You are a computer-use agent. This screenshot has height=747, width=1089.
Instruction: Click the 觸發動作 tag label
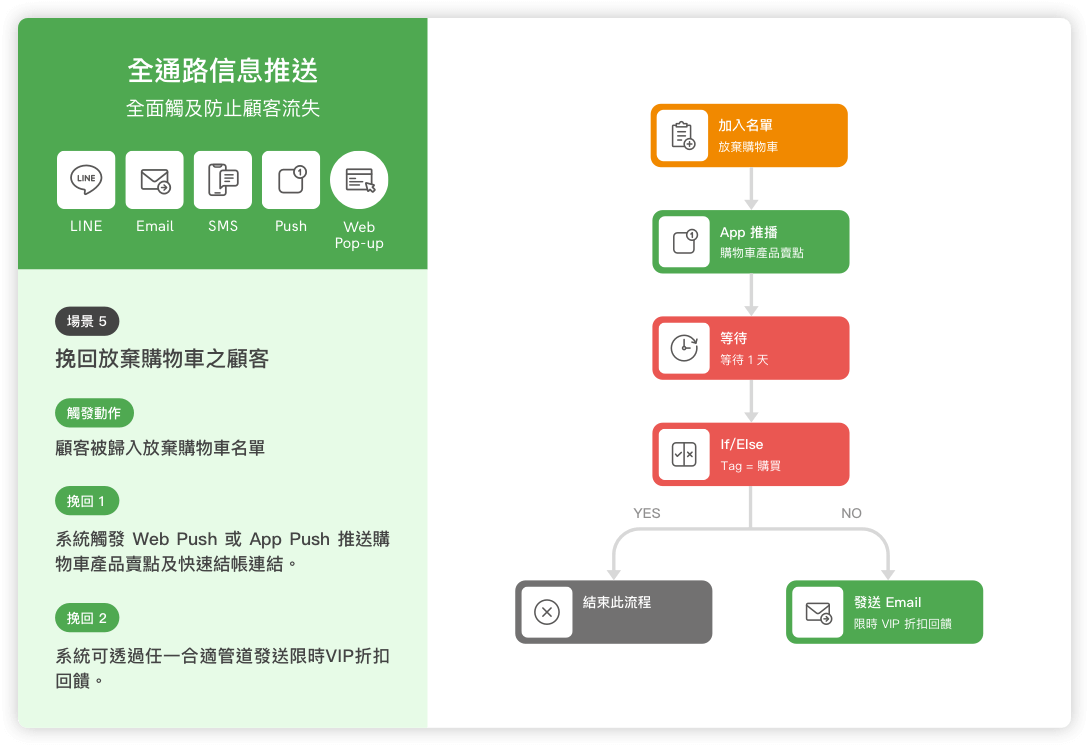(x=94, y=412)
